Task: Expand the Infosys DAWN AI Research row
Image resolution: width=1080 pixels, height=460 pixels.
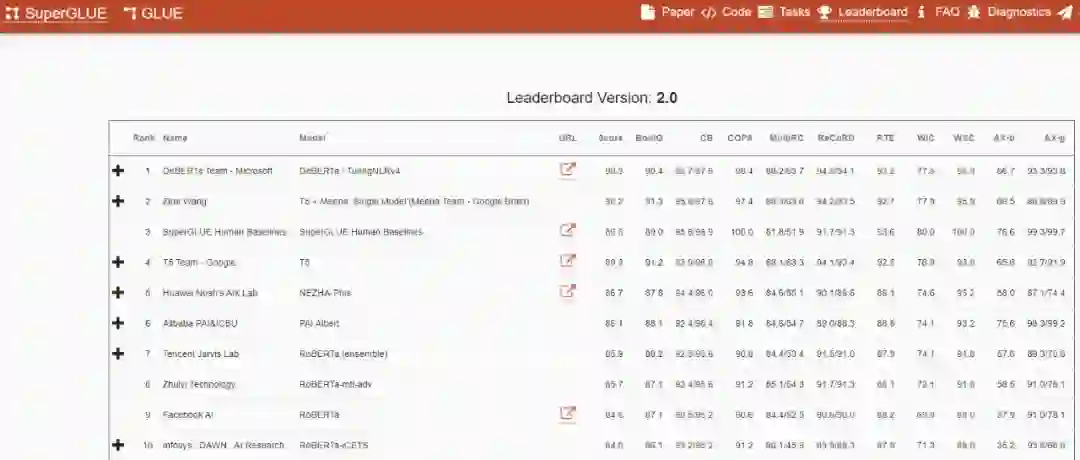Action: tap(118, 445)
